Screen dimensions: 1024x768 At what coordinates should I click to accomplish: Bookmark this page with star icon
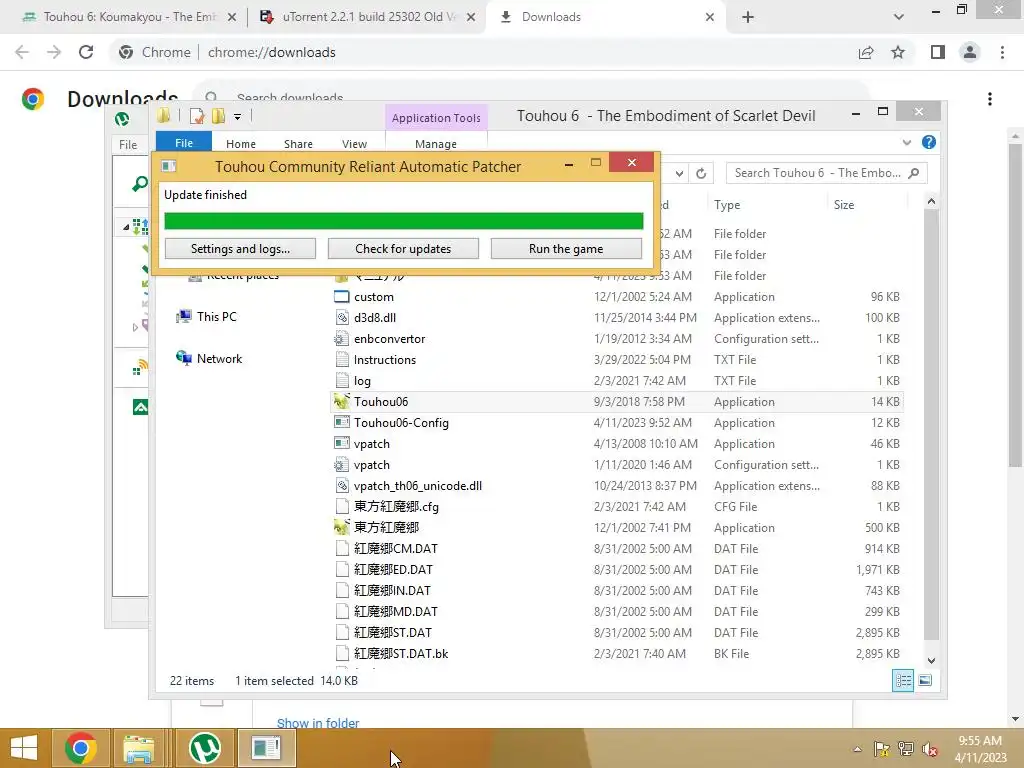point(898,52)
